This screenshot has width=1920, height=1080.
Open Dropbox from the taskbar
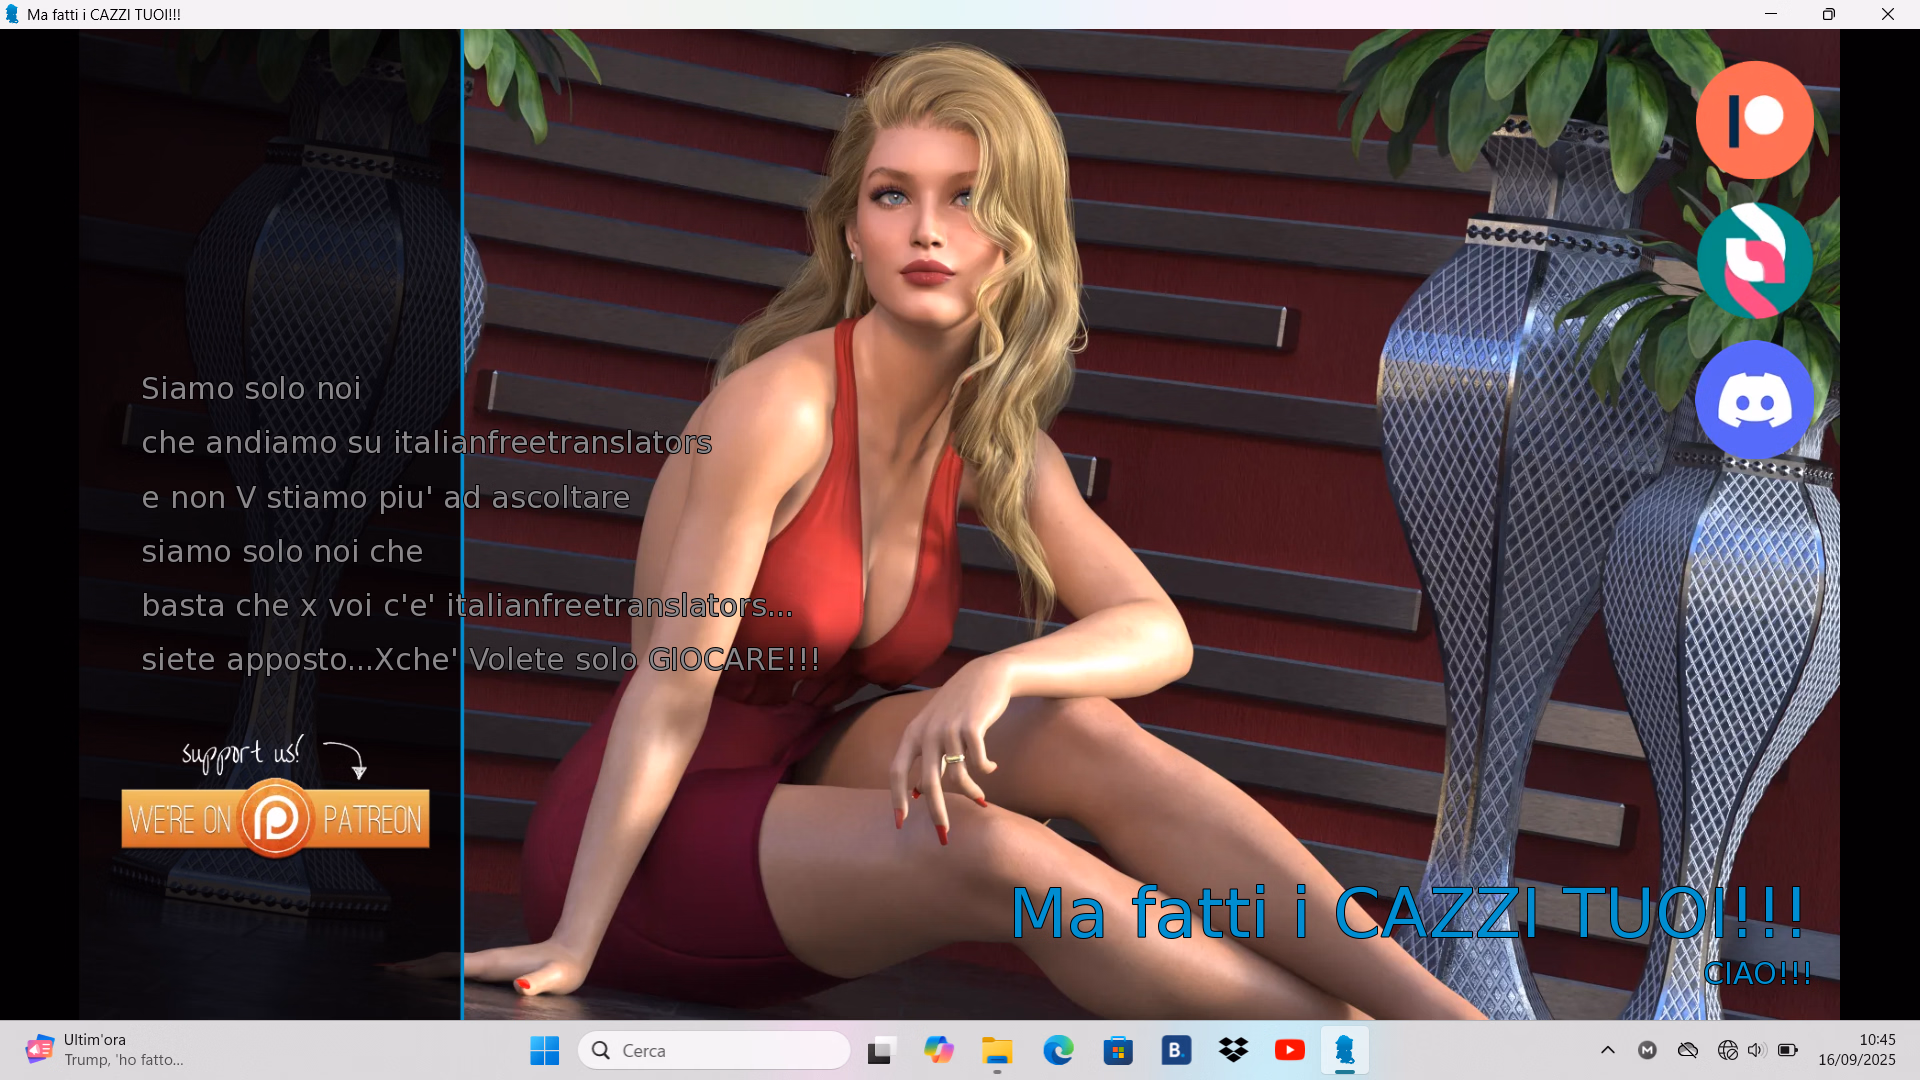point(1233,1050)
